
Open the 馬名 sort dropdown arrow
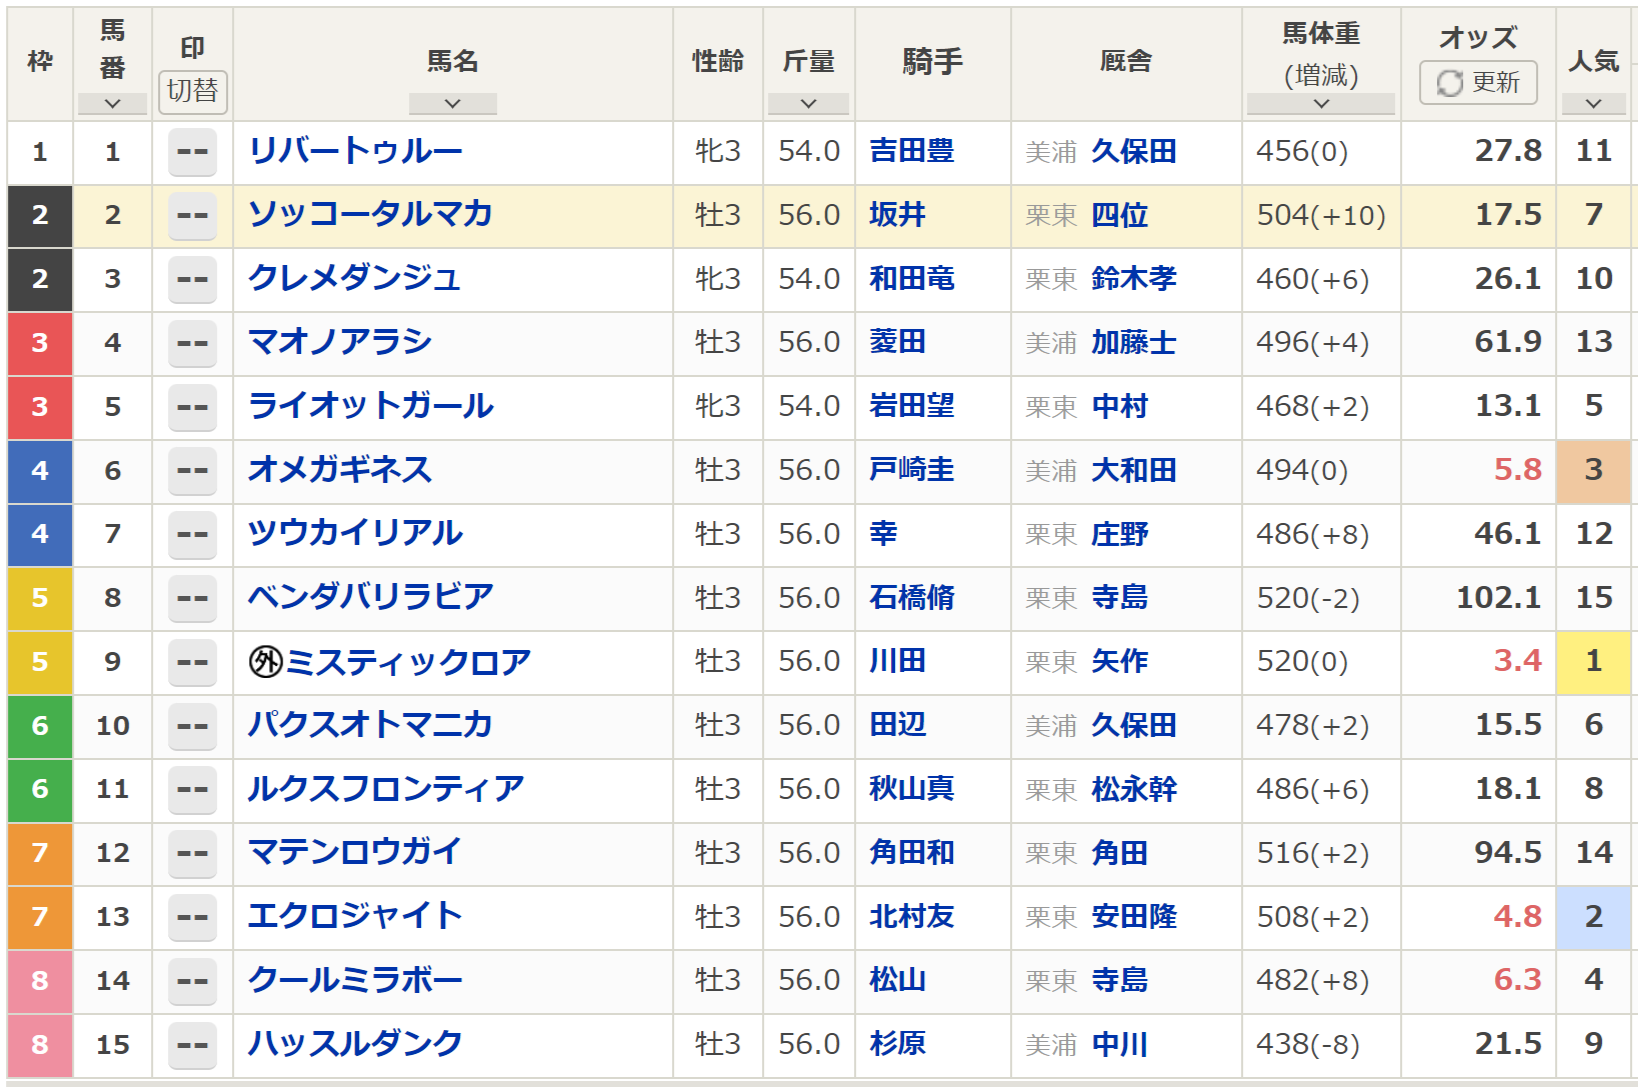tap(452, 103)
